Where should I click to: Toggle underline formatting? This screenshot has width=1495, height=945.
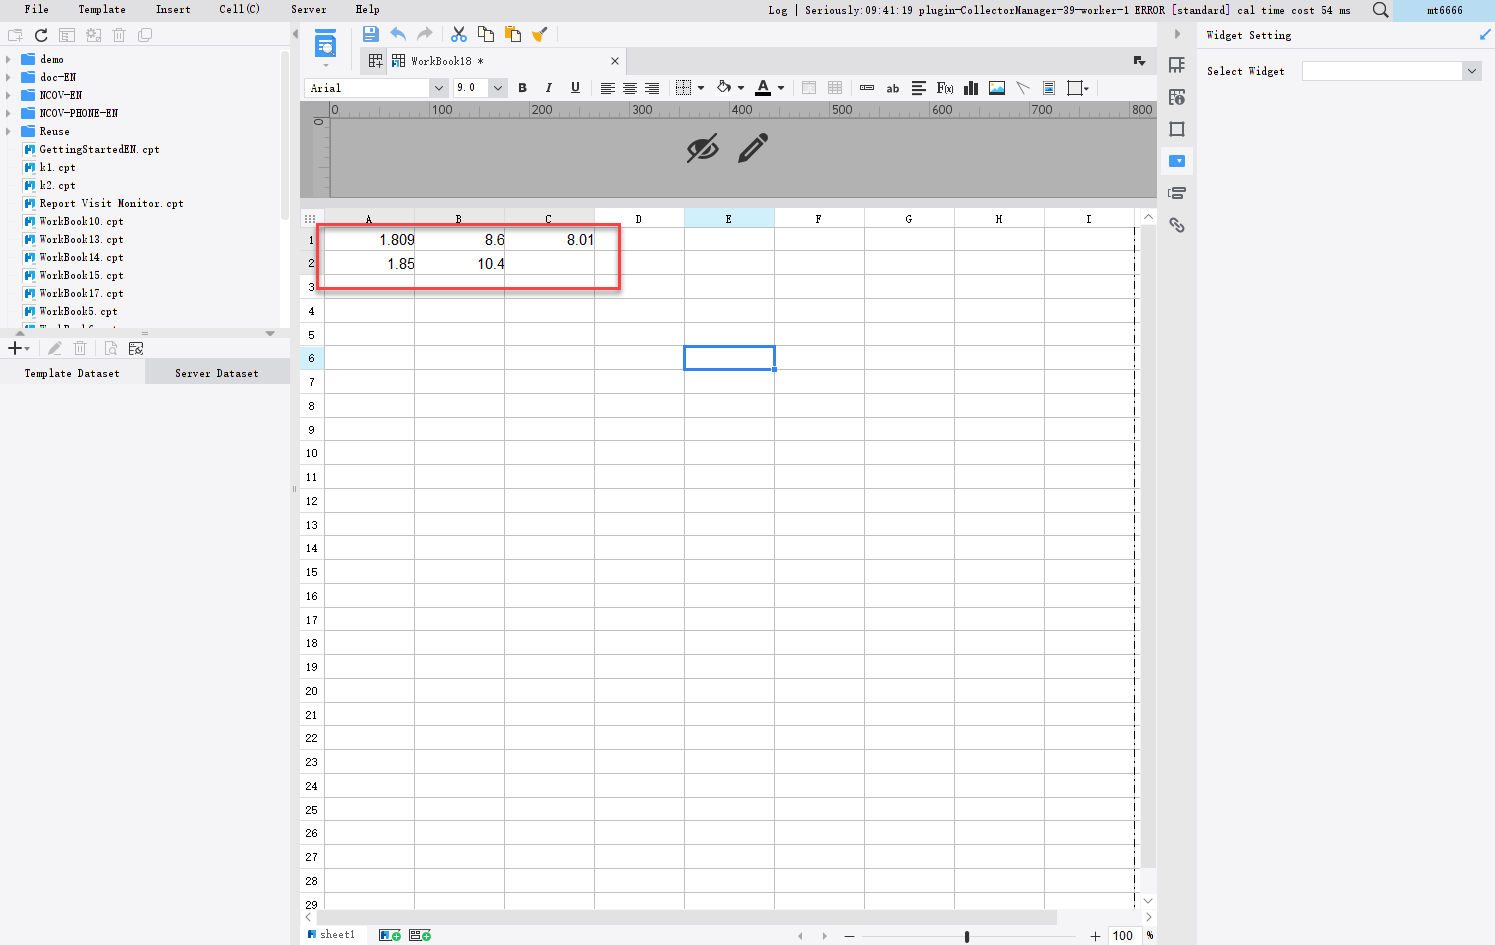point(575,88)
